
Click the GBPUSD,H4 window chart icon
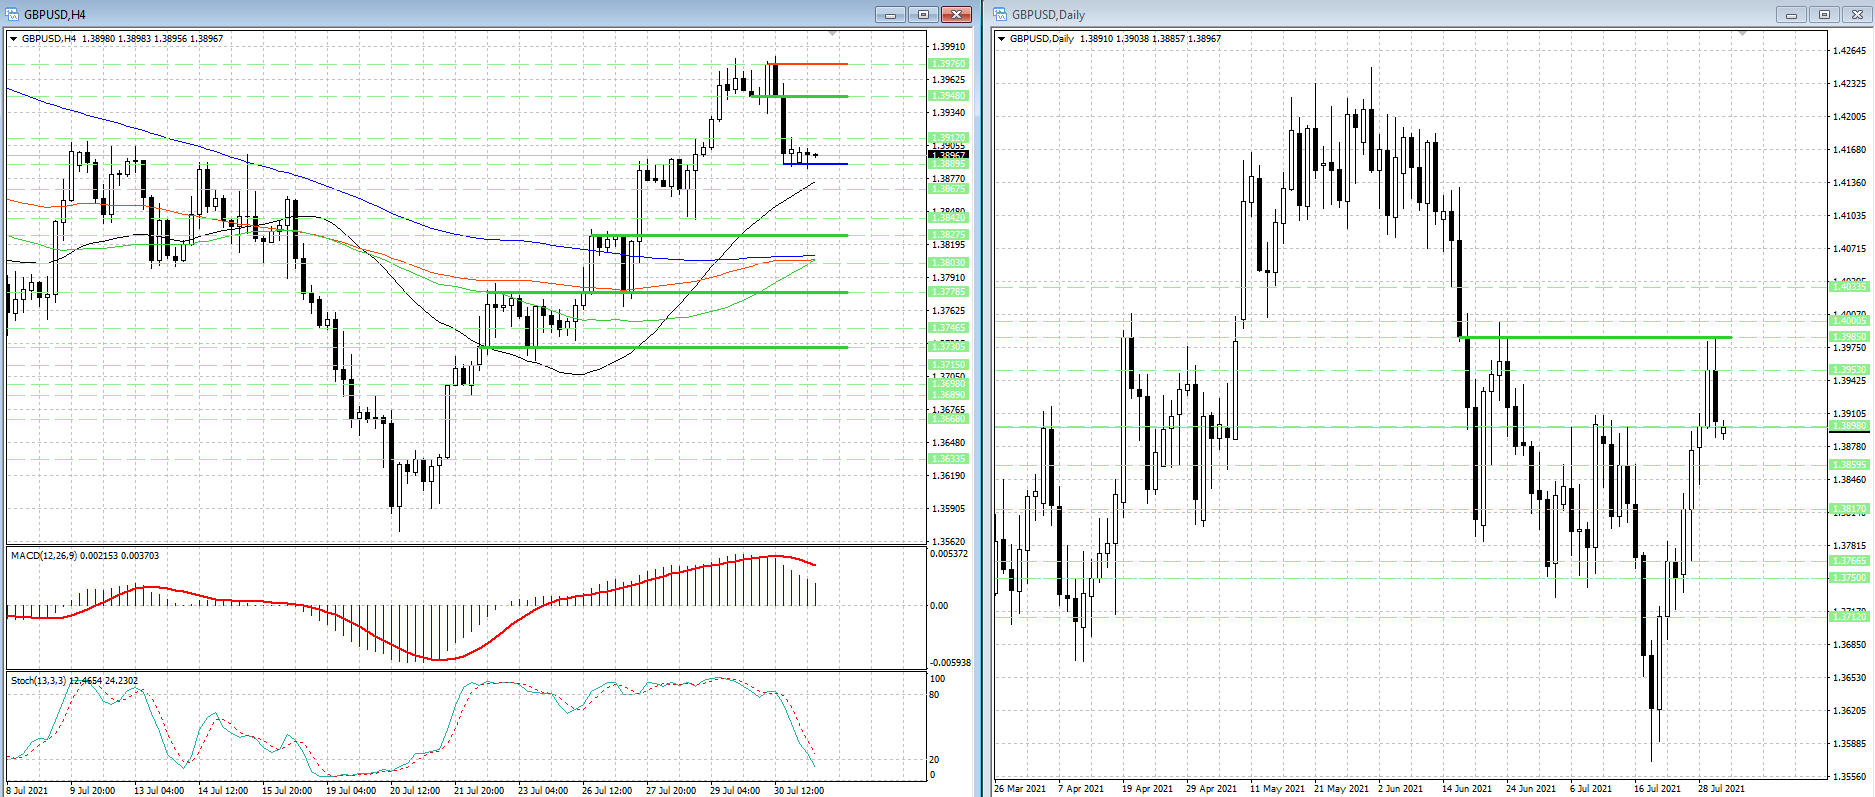[x=12, y=14]
